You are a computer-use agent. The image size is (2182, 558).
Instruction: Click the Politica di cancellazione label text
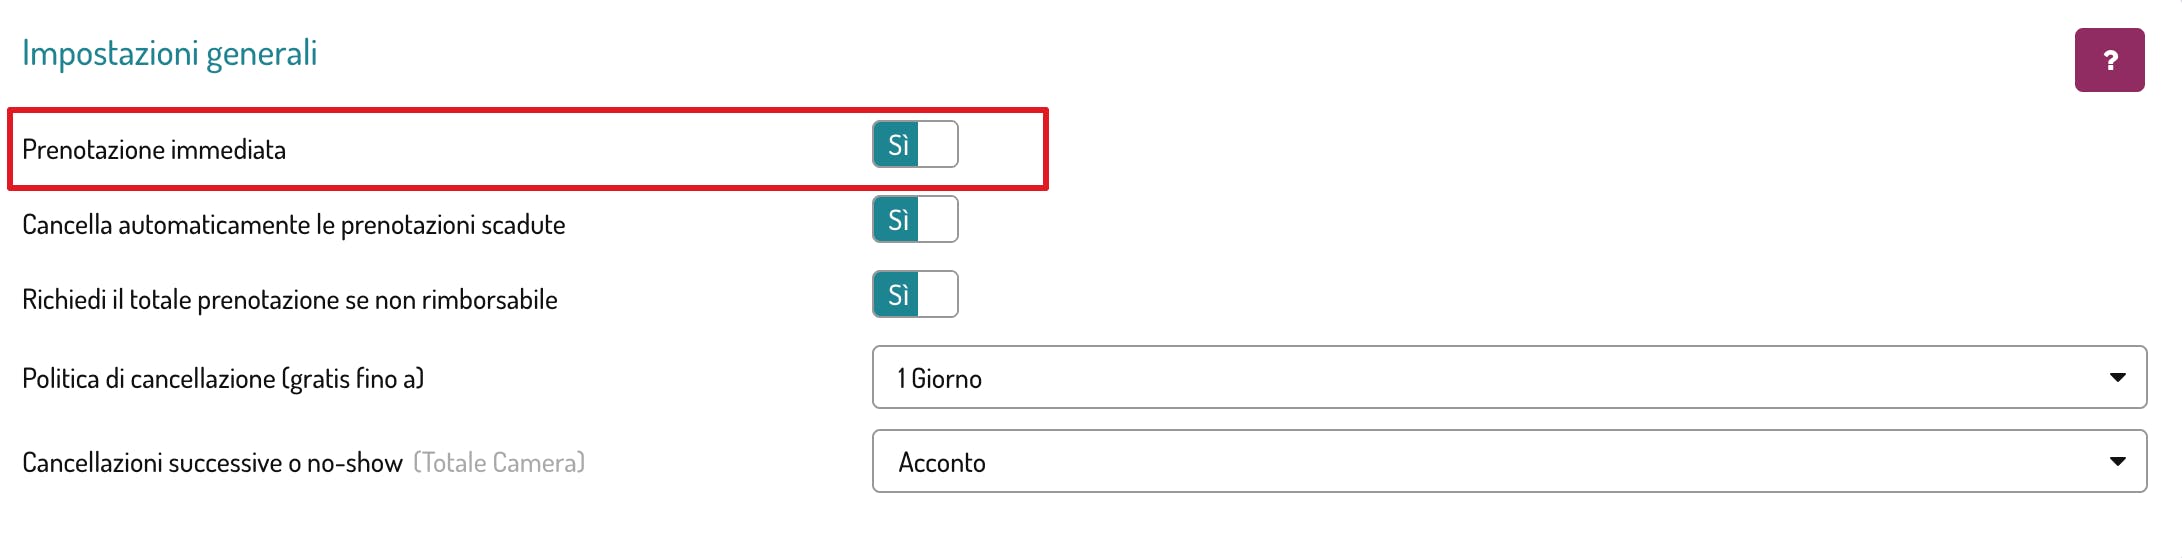point(223,379)
